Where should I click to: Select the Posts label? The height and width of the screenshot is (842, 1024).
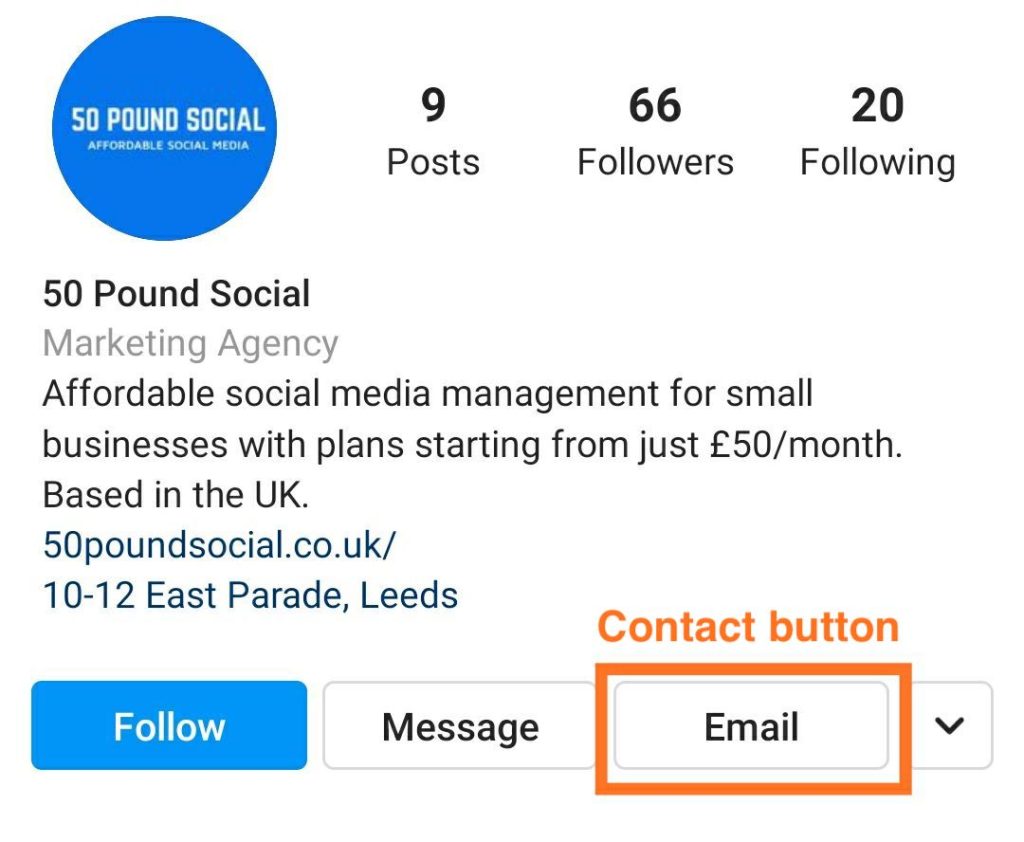click(433, 162)
